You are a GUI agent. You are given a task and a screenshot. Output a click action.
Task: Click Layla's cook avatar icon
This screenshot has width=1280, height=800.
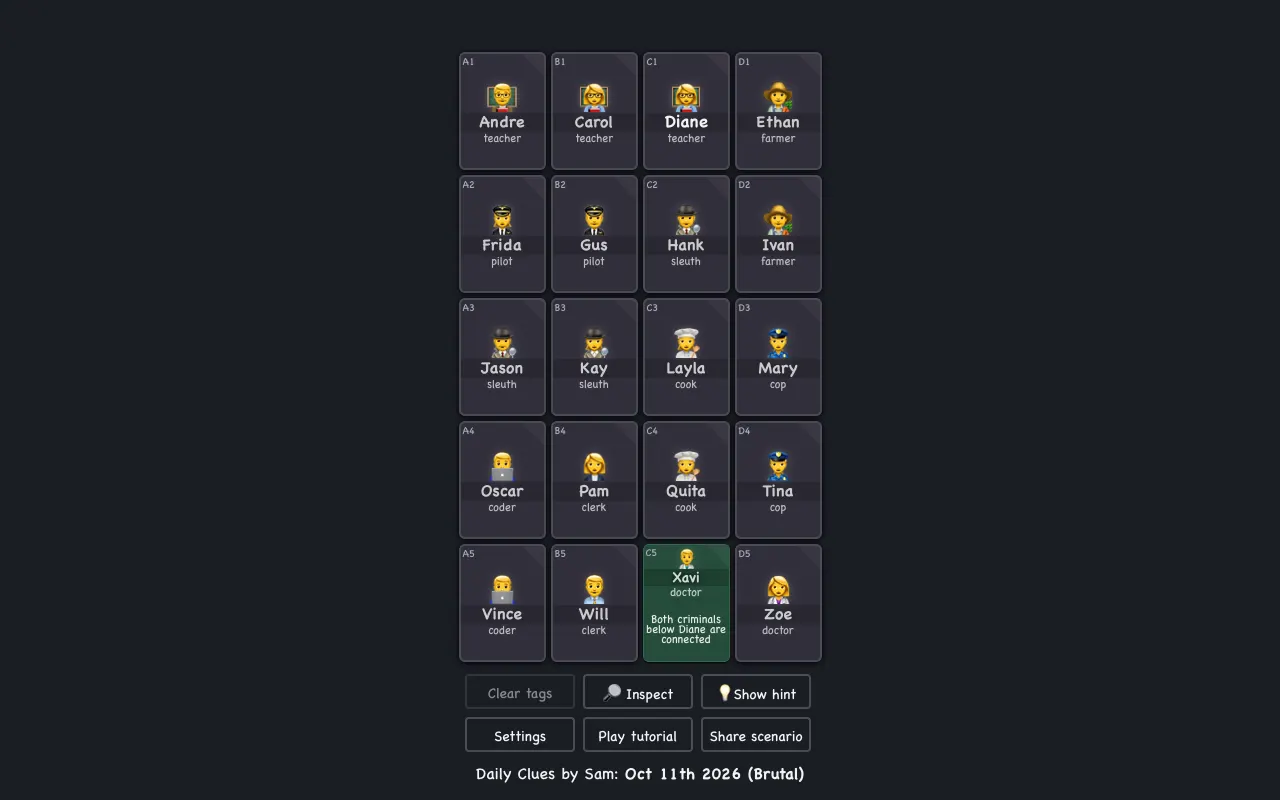[x=686, y=343]
